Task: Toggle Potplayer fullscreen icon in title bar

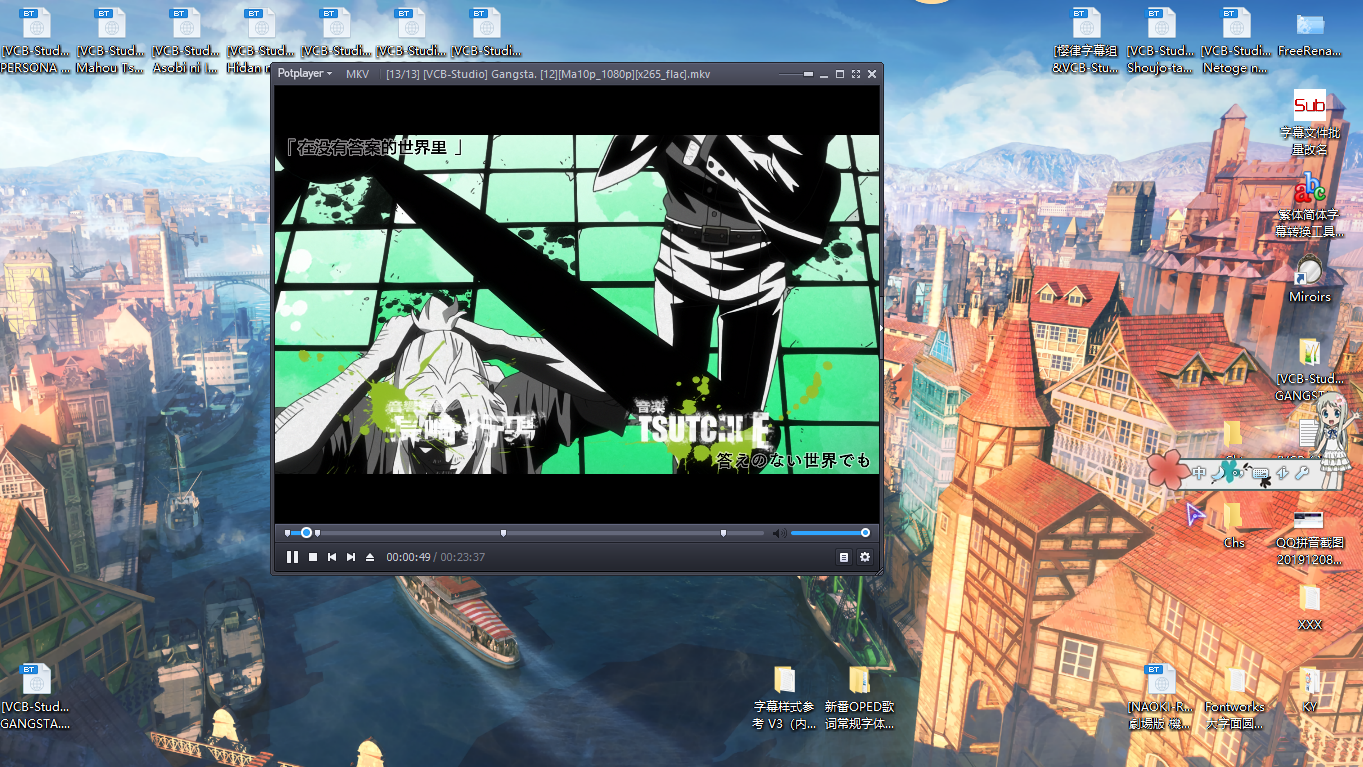Action: pyautogui.click(x=856, y=74)
